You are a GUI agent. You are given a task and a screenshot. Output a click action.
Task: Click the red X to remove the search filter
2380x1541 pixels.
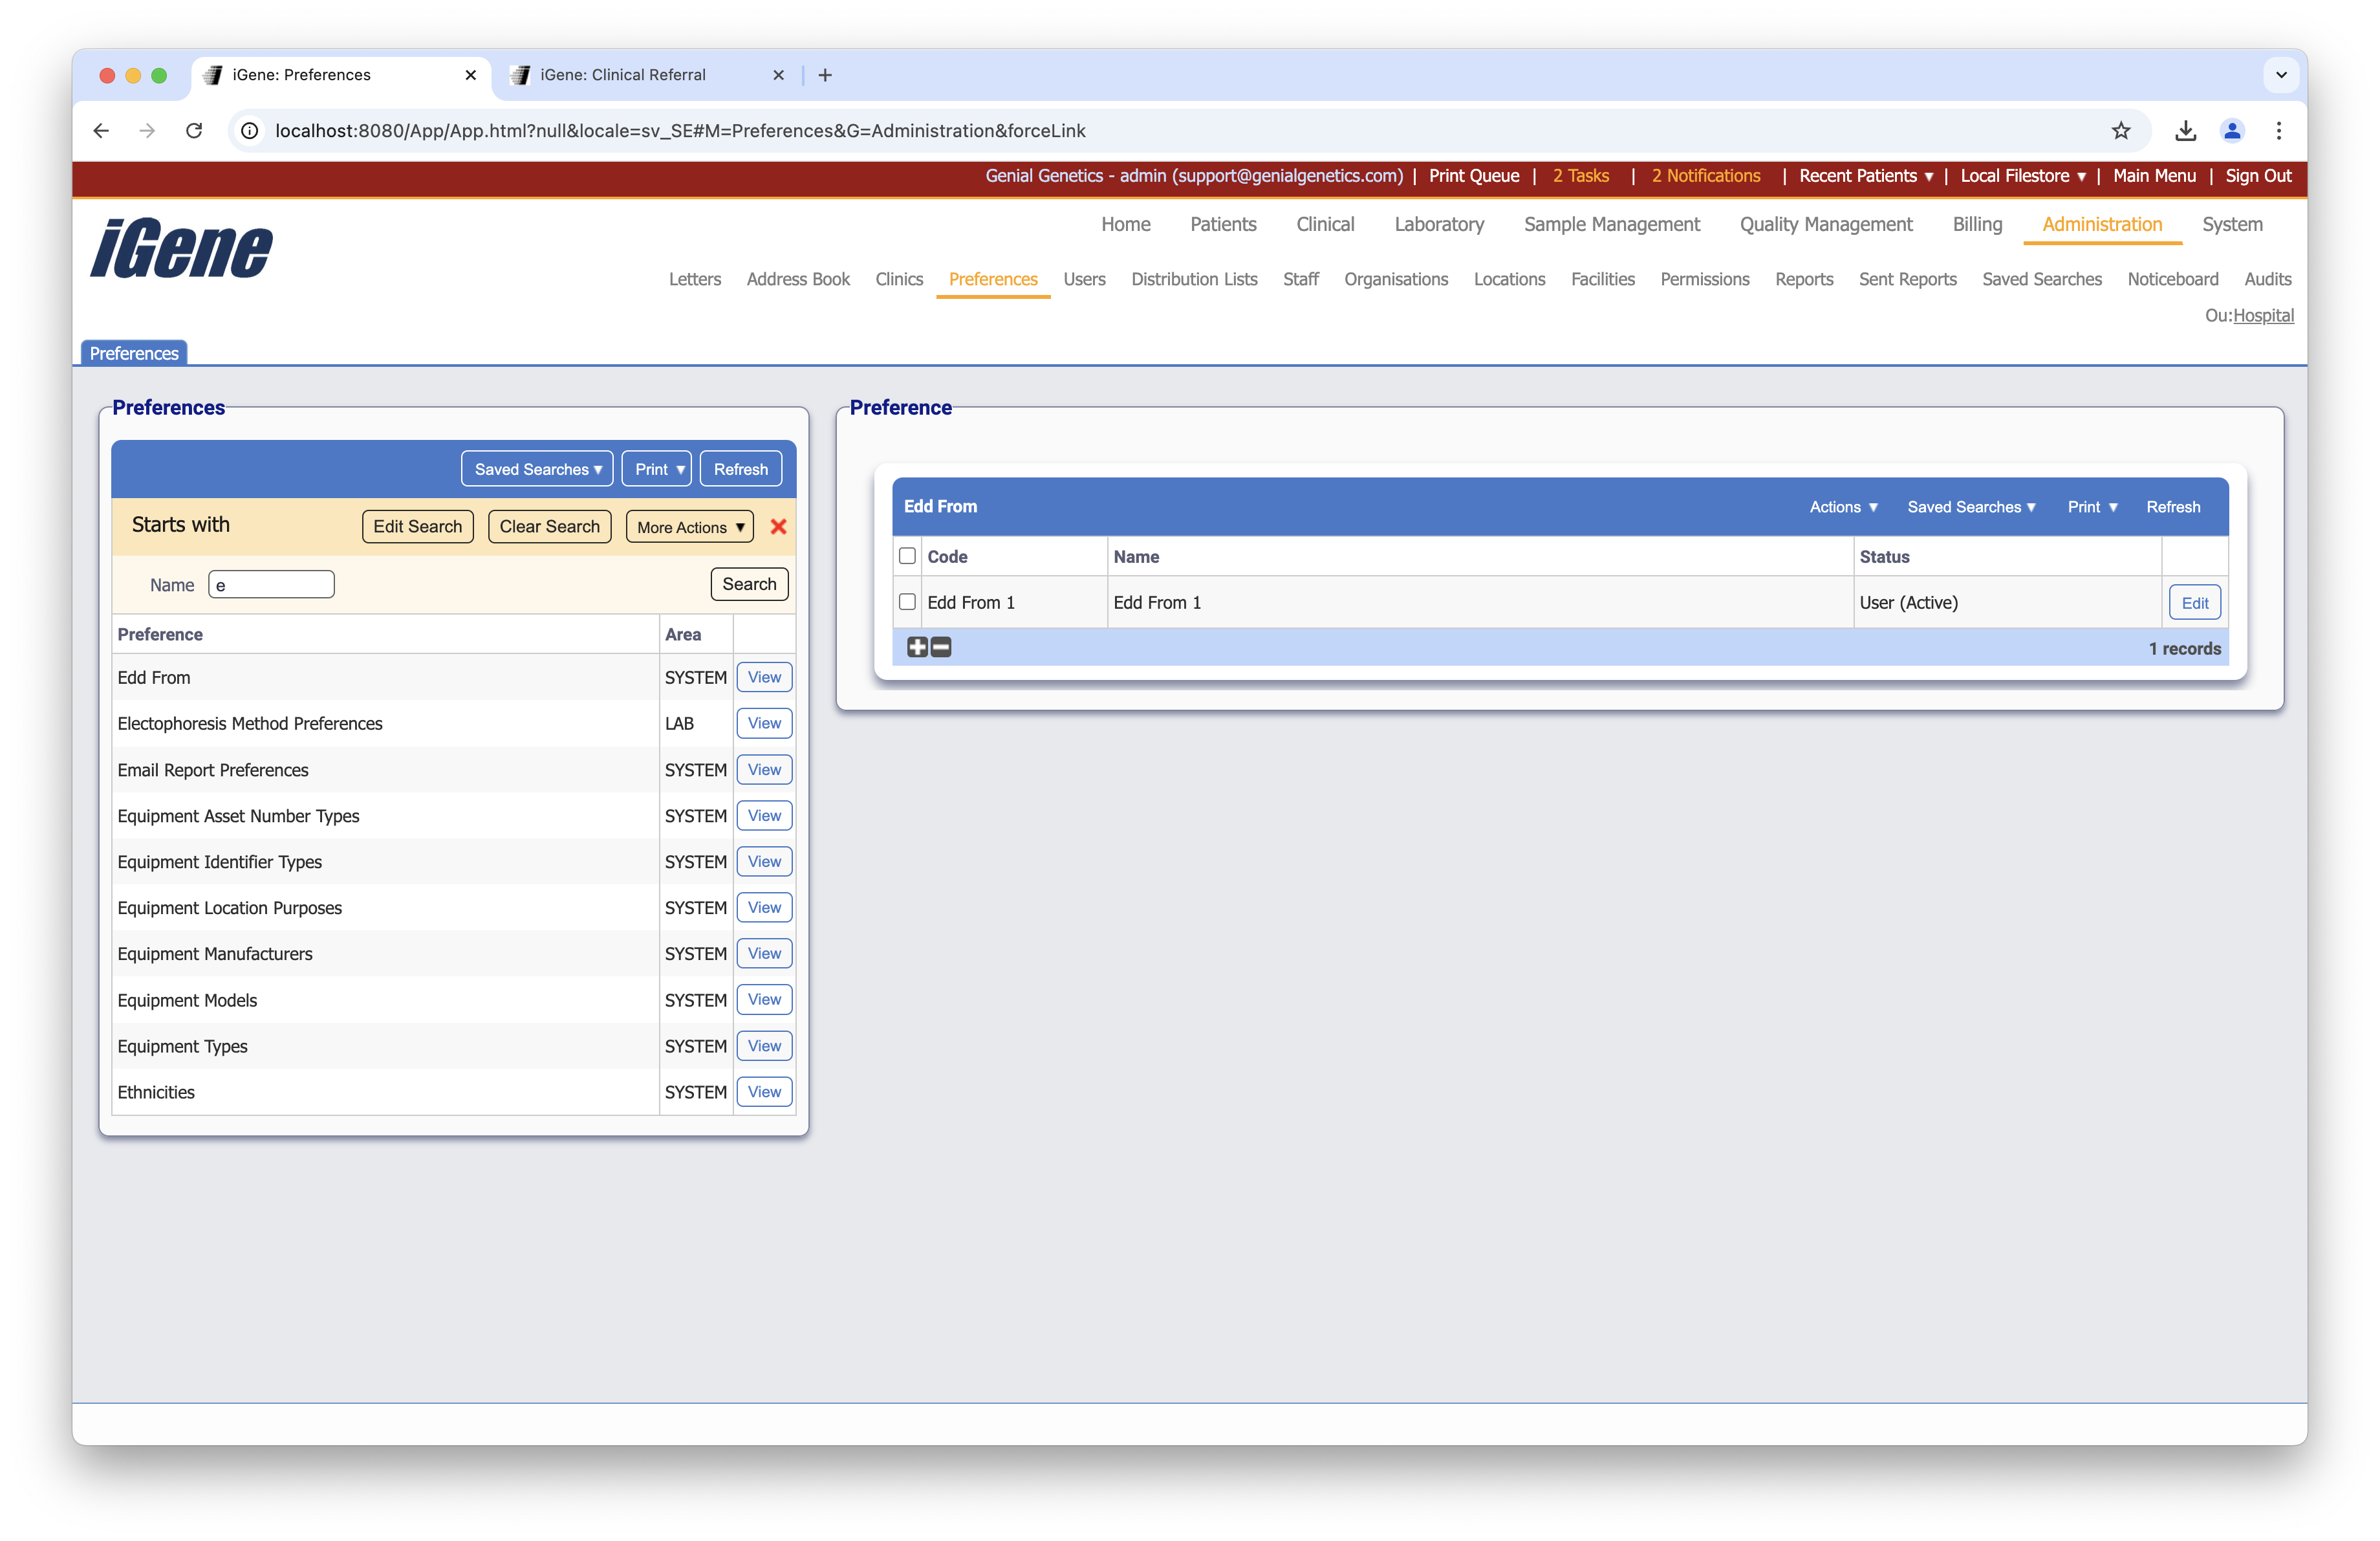(778, 526)
